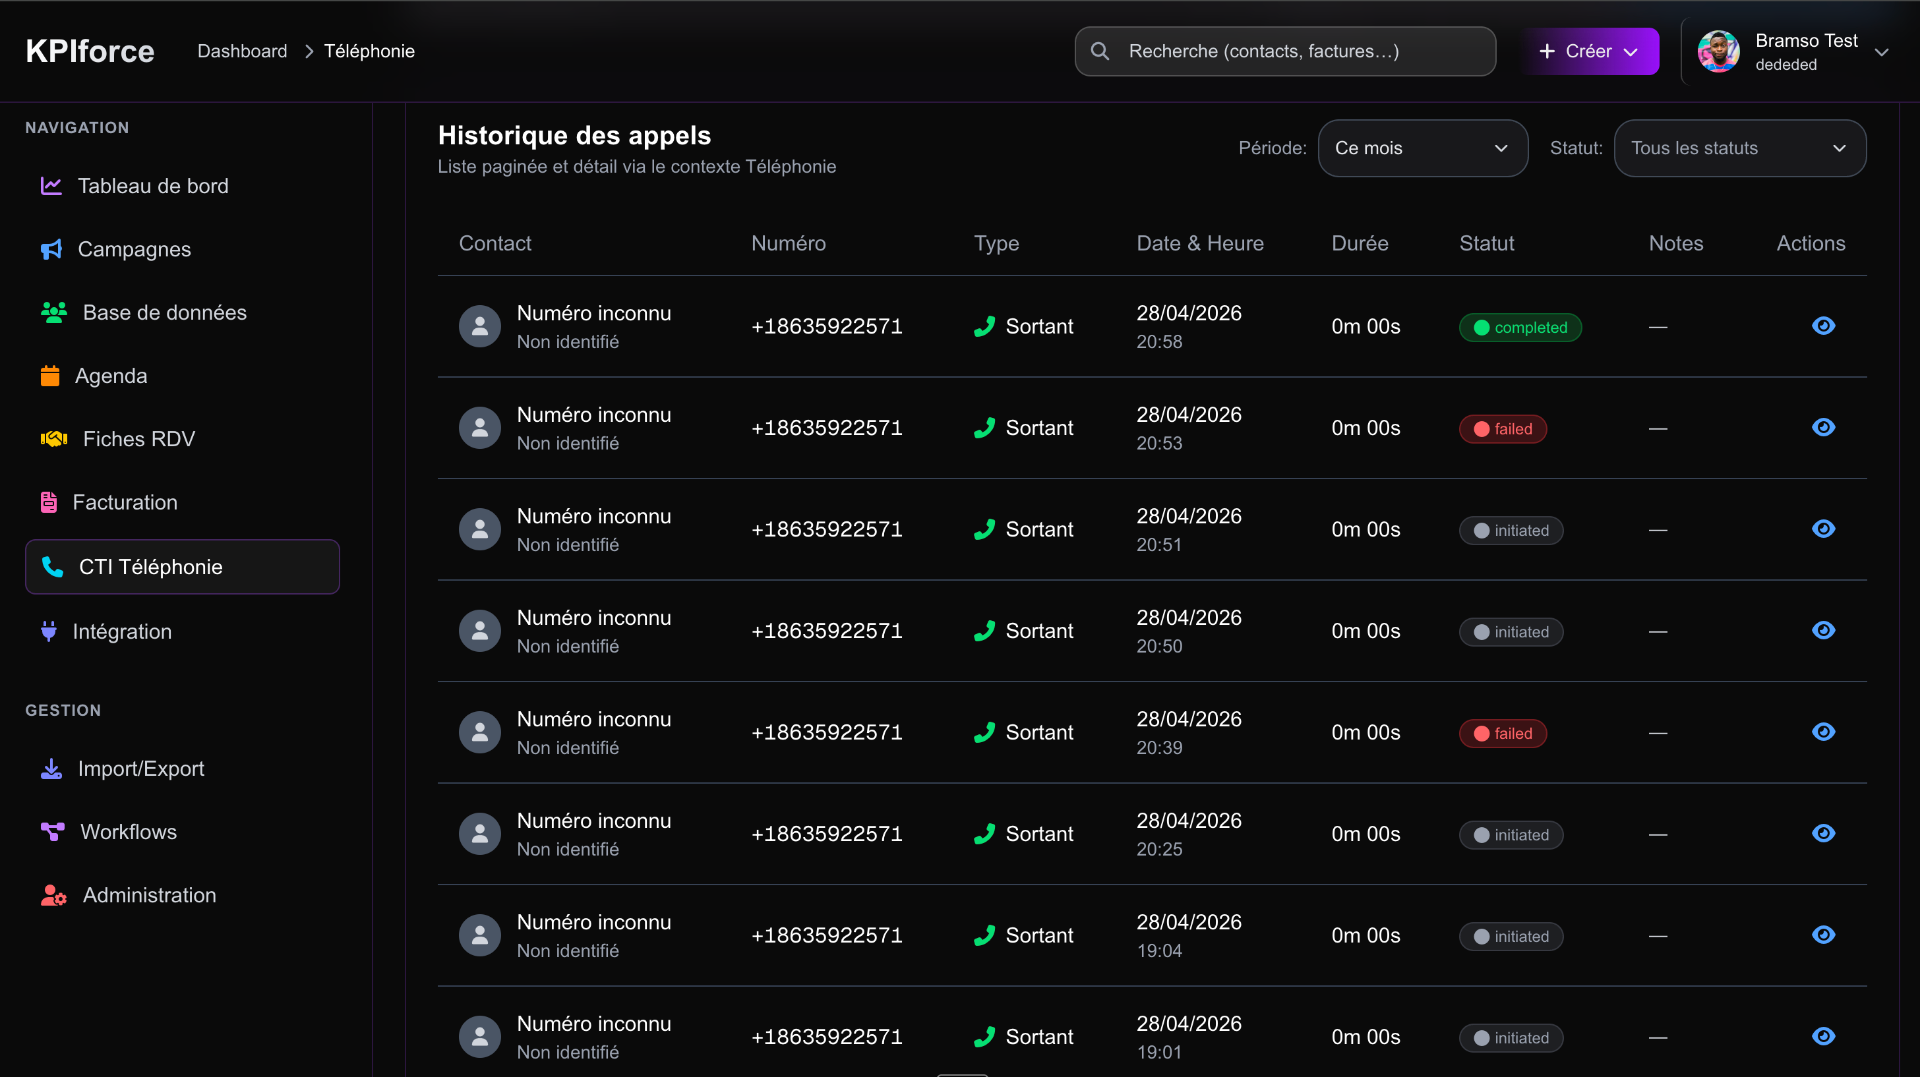Click outgoing call icon in 20:39 row

(984, 732)
